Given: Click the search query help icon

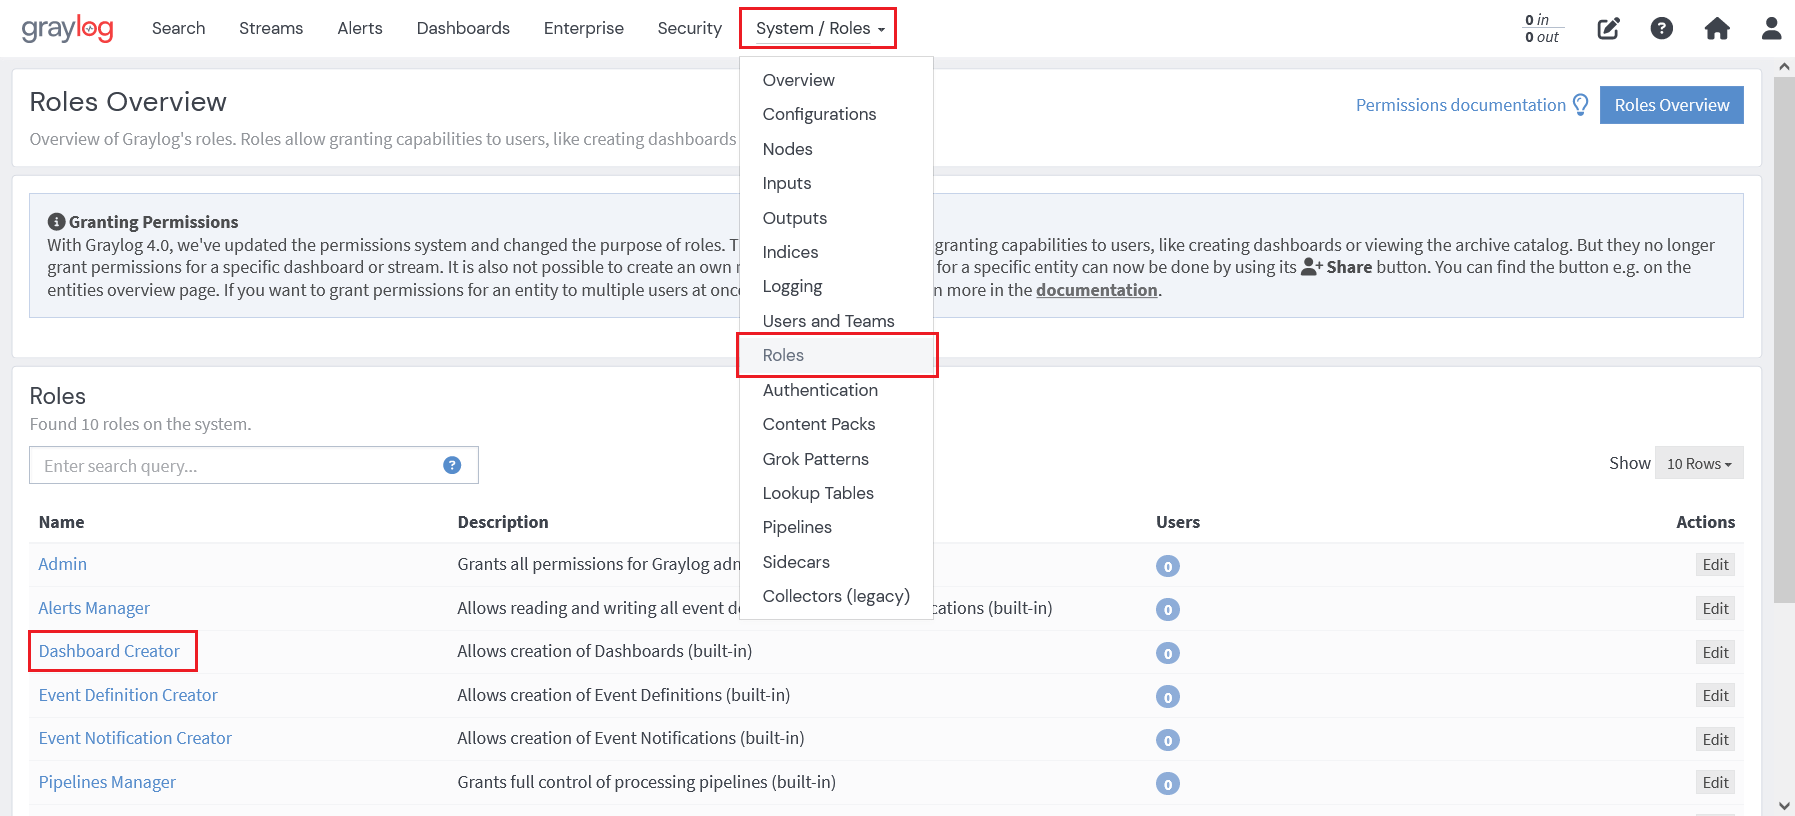Looking at the screenshot, I should coord(452,465).
